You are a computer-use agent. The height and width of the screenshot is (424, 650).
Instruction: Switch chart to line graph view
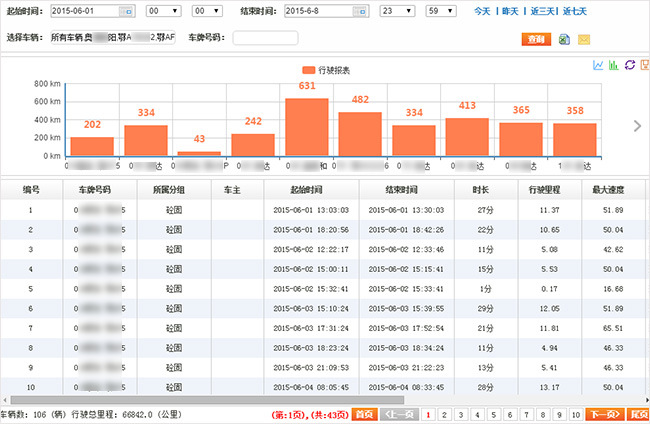tap(598, 65)
